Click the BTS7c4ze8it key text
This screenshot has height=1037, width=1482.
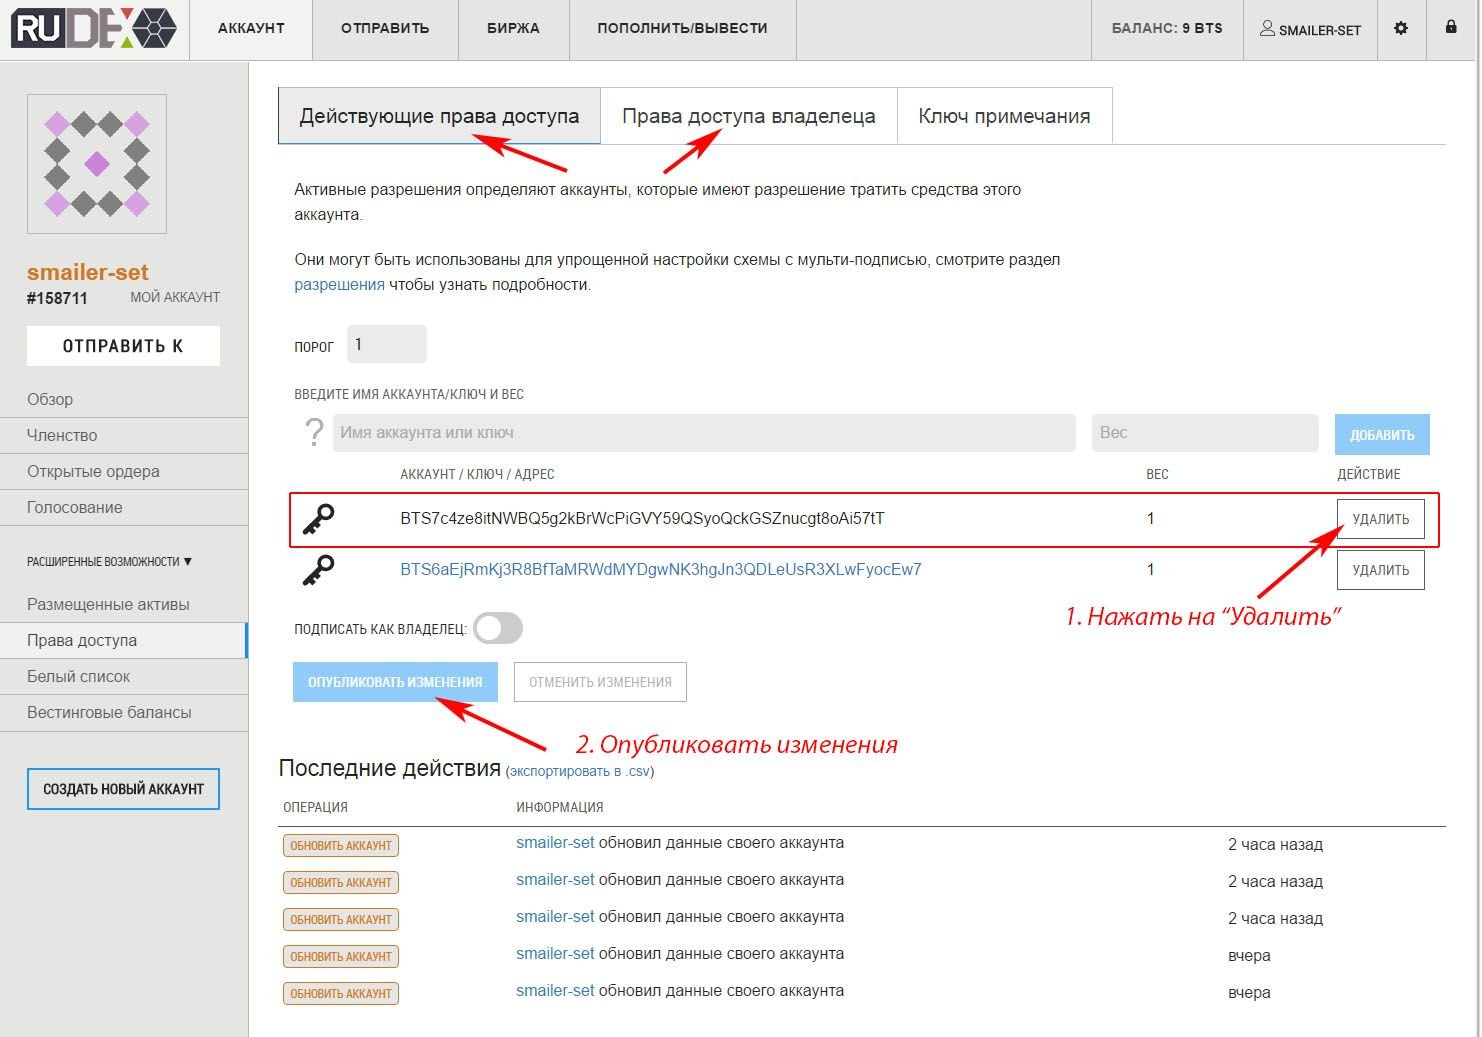[642, 518]
